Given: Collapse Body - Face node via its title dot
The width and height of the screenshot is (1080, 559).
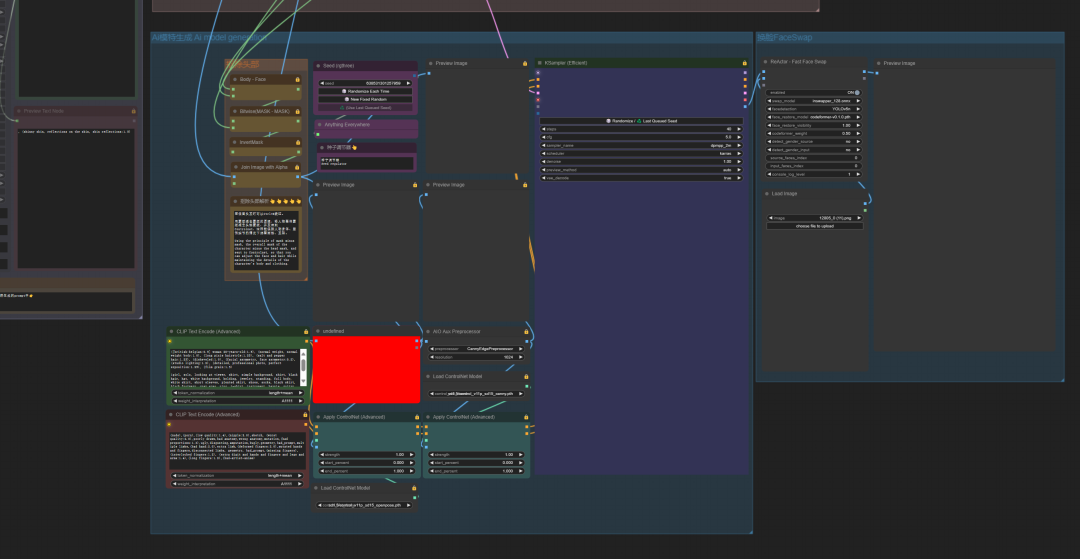Looking at the screenshot, I should tap(235, 79).
